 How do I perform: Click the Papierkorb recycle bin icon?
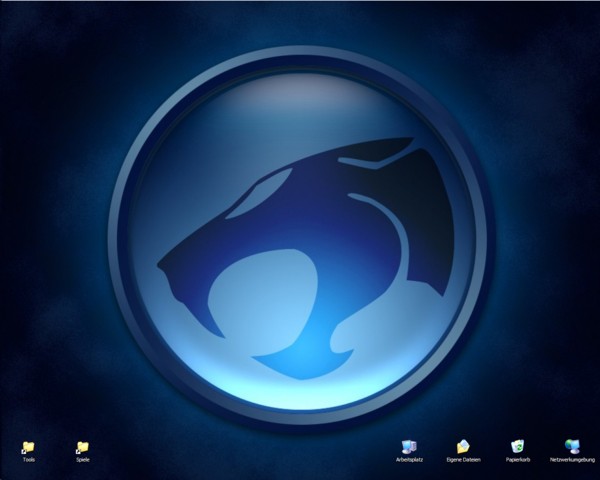[x=517, y=446]
